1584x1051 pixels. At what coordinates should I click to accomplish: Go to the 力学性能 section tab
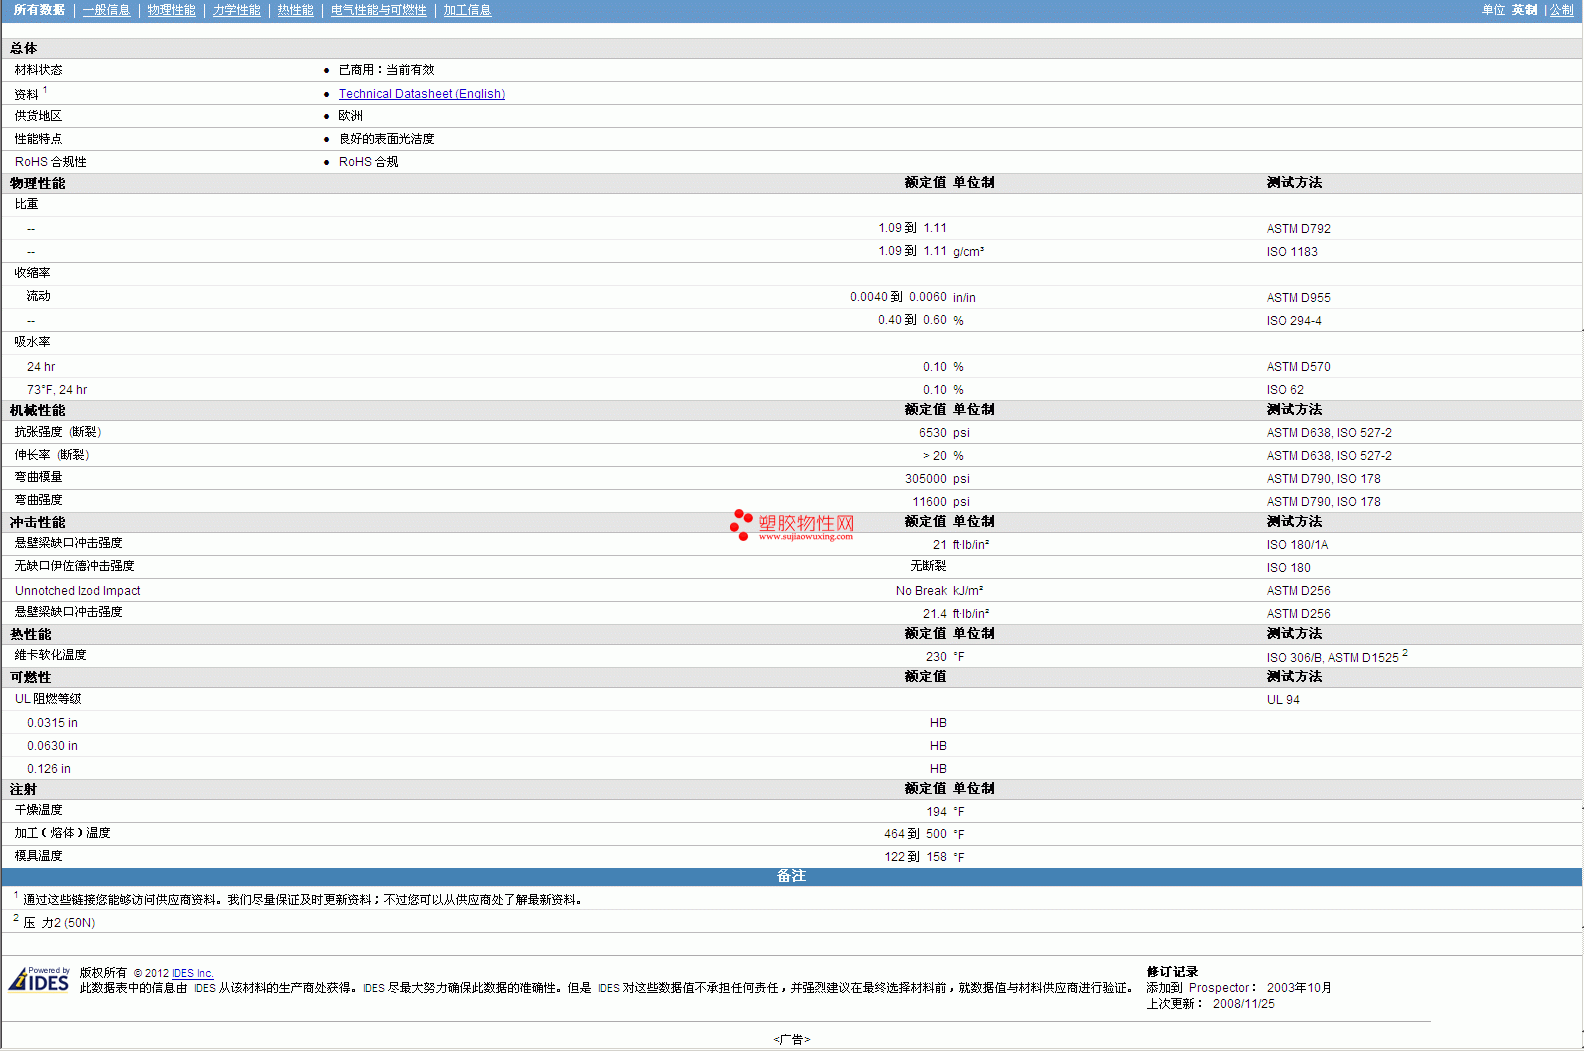236,10
